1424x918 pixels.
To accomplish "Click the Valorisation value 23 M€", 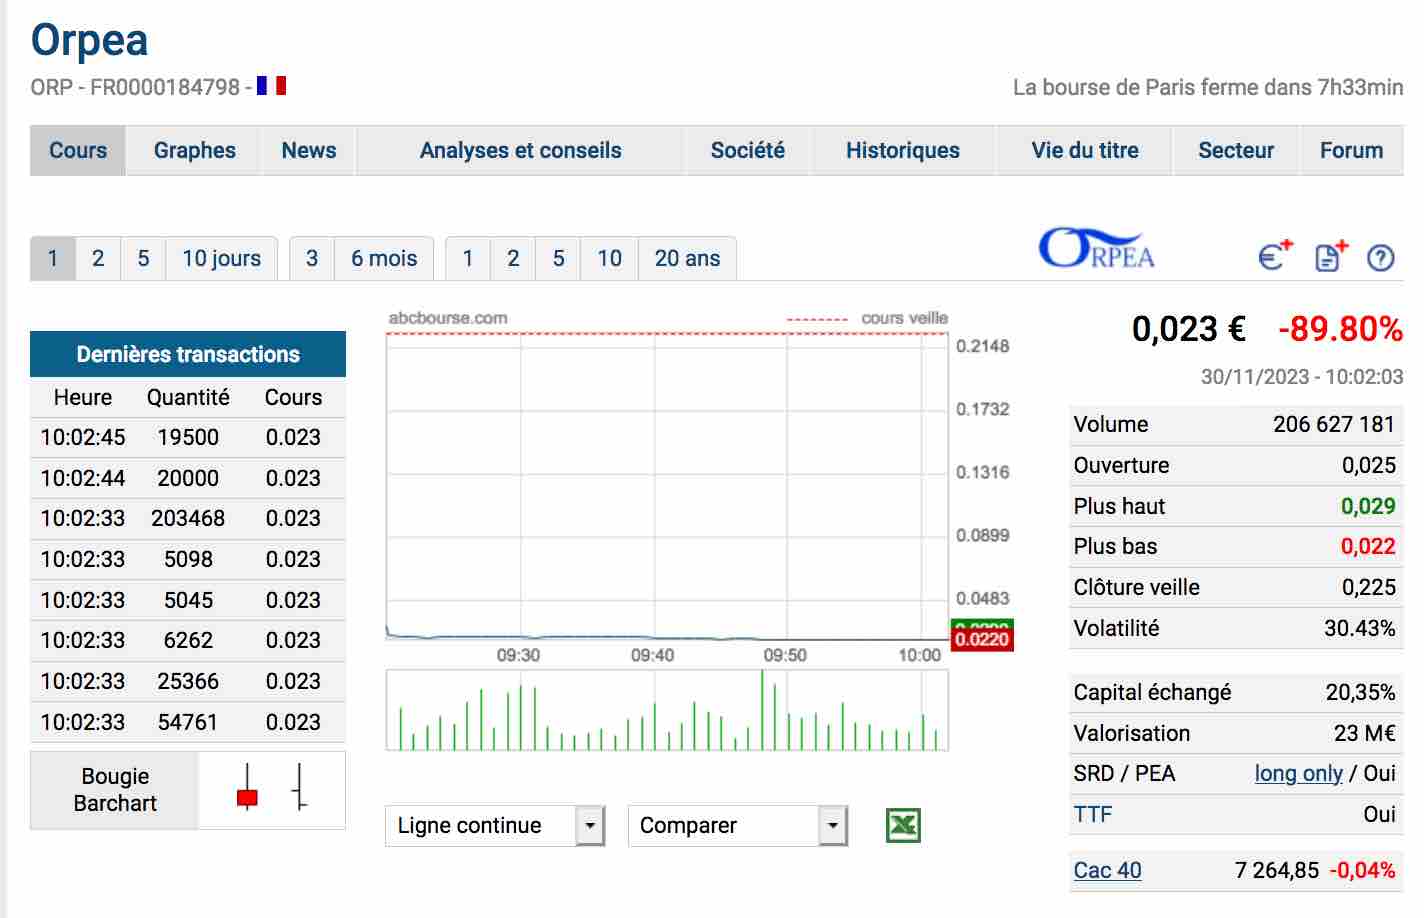I will click(x=1365, y=733).
